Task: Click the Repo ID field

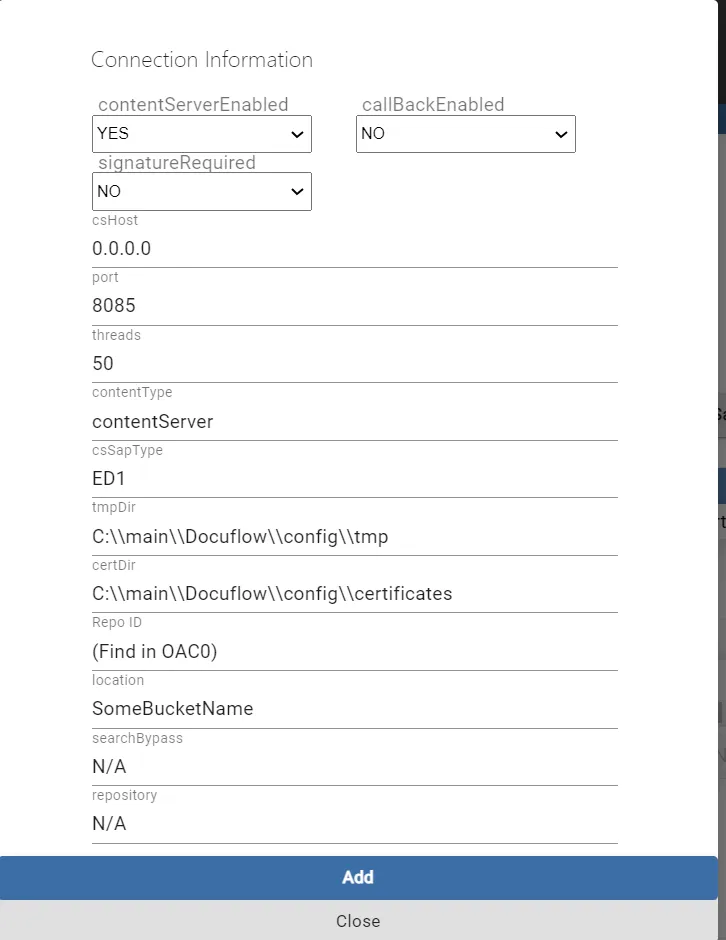Action: coord(355,651)
